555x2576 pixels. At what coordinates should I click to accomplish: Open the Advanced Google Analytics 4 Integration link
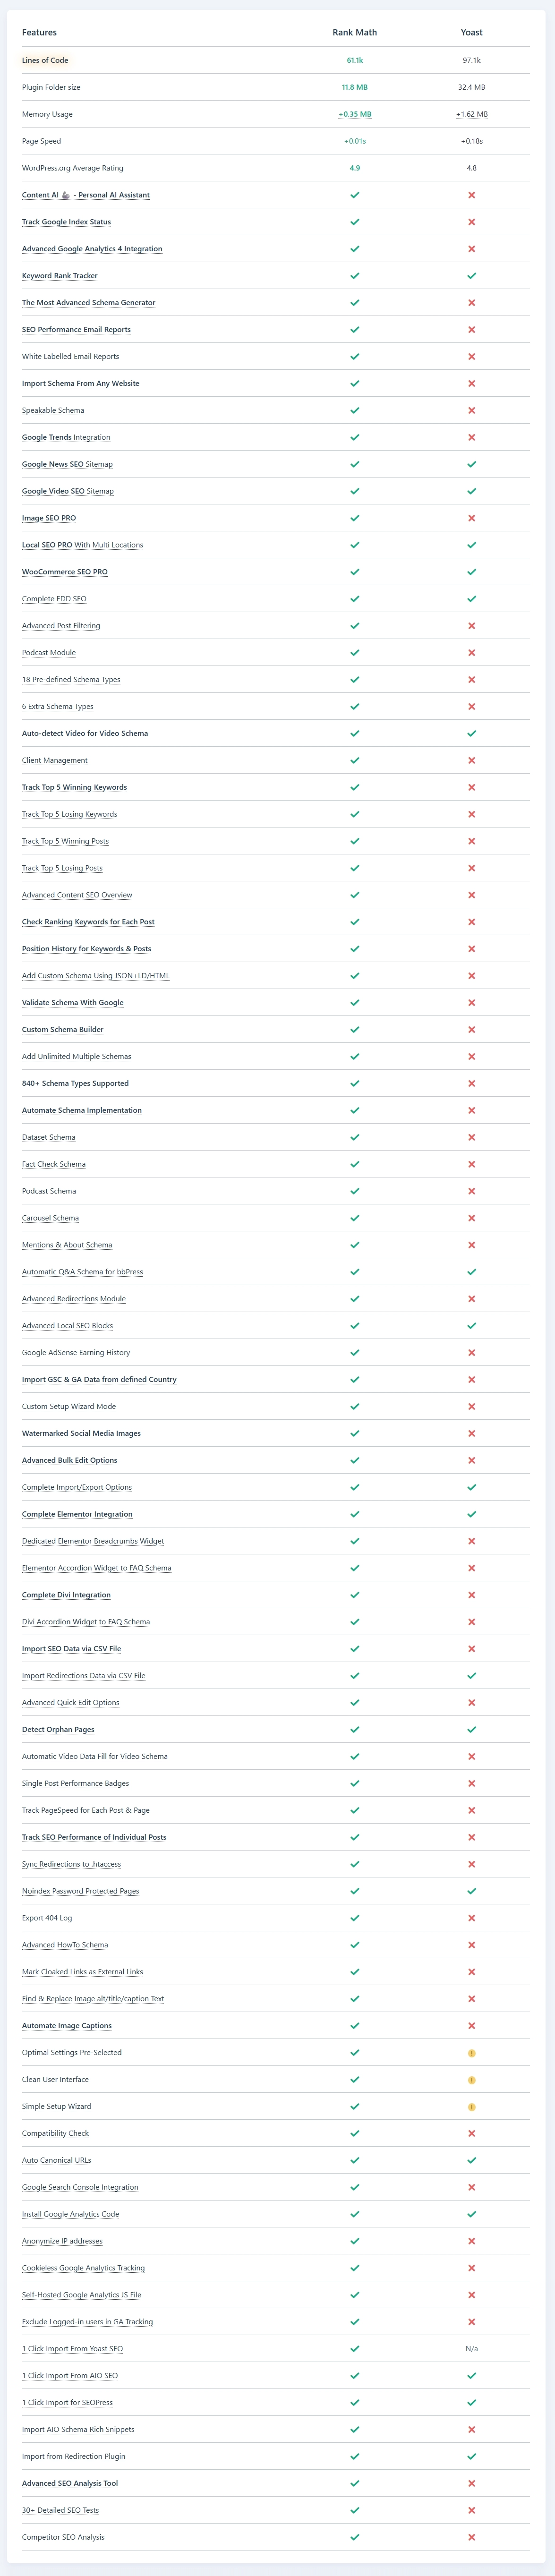pyautogui.click(x=92, y=249)
